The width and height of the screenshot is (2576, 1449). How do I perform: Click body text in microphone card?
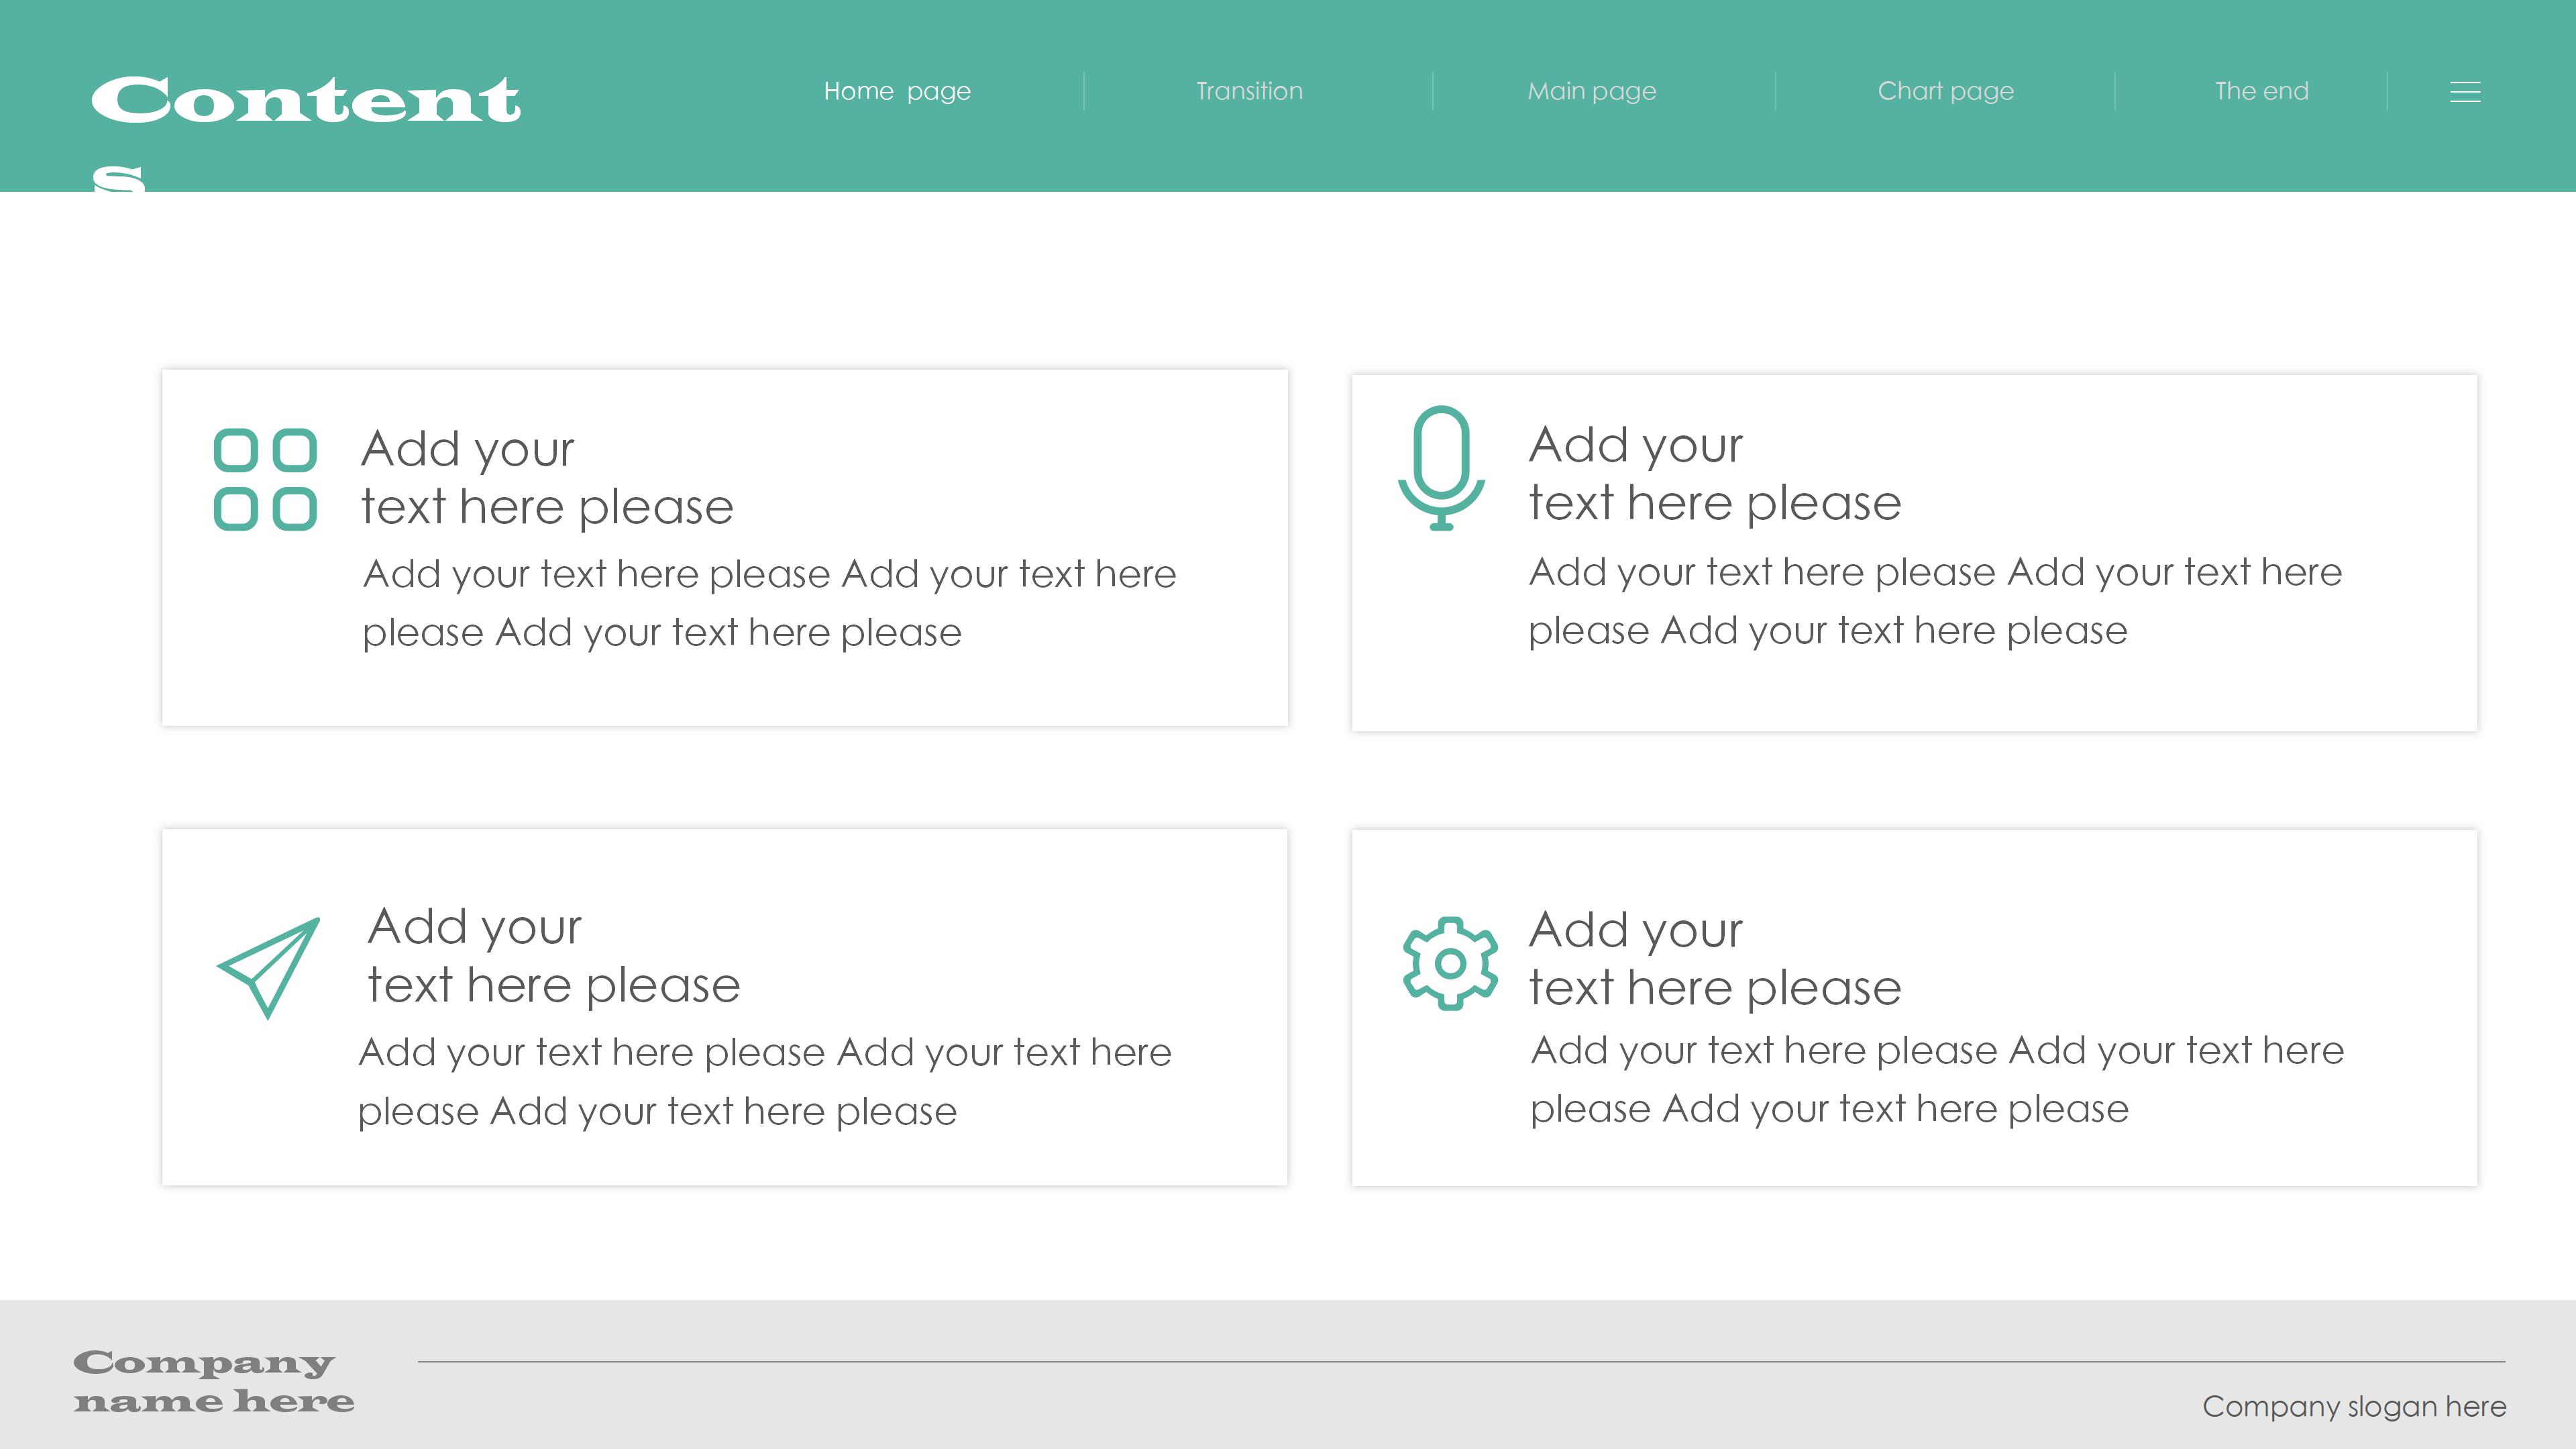pyautogui.click(x=1934, y=601)
